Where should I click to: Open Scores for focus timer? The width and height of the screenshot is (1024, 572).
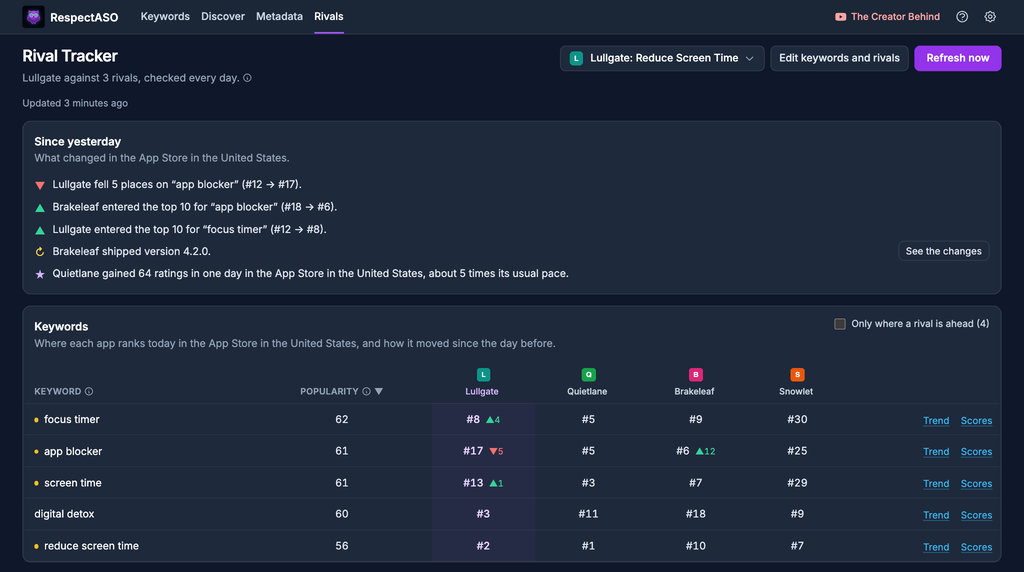click(976, 421)
